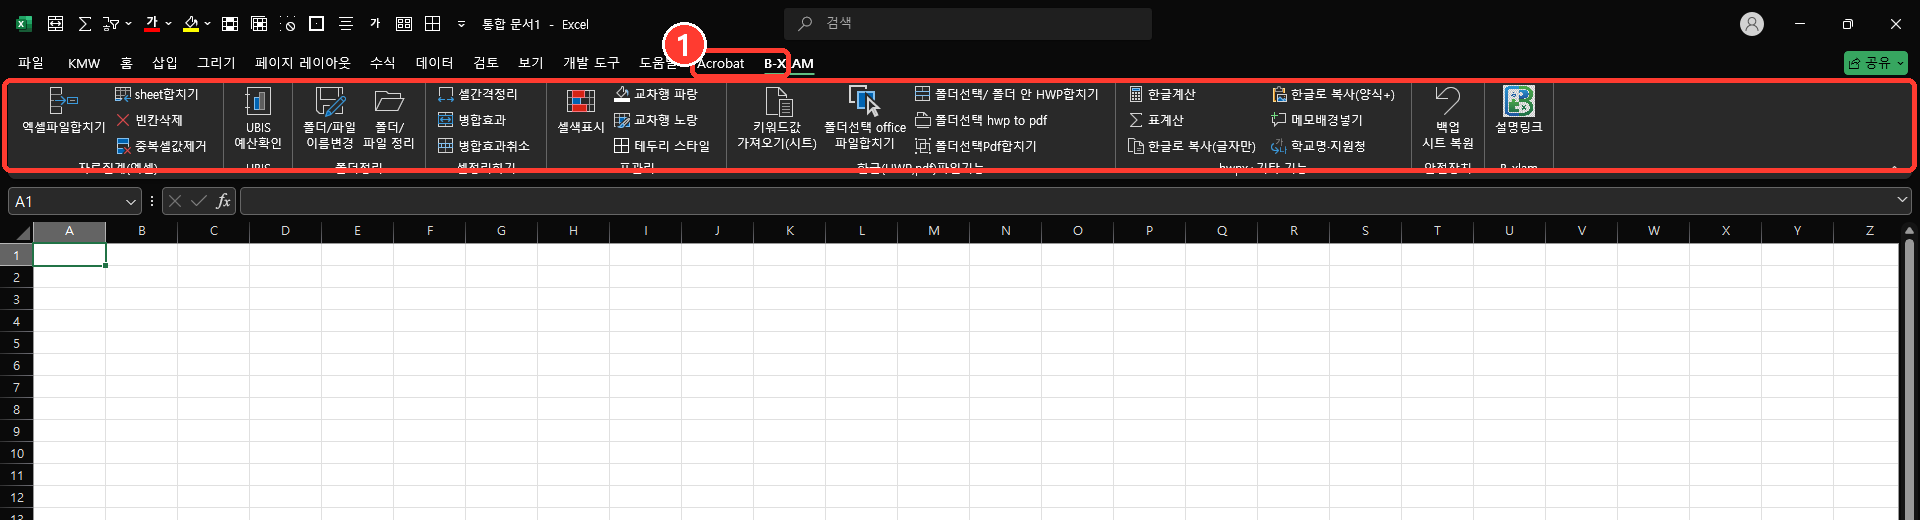Apply 교차행 파랑 alternating rows
Image resolution: width=1920 pixels, height=520 pixels.
[x=656, y=94]
